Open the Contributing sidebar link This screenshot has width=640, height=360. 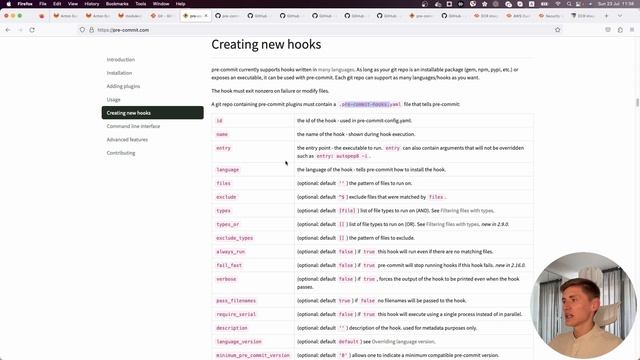121,153
